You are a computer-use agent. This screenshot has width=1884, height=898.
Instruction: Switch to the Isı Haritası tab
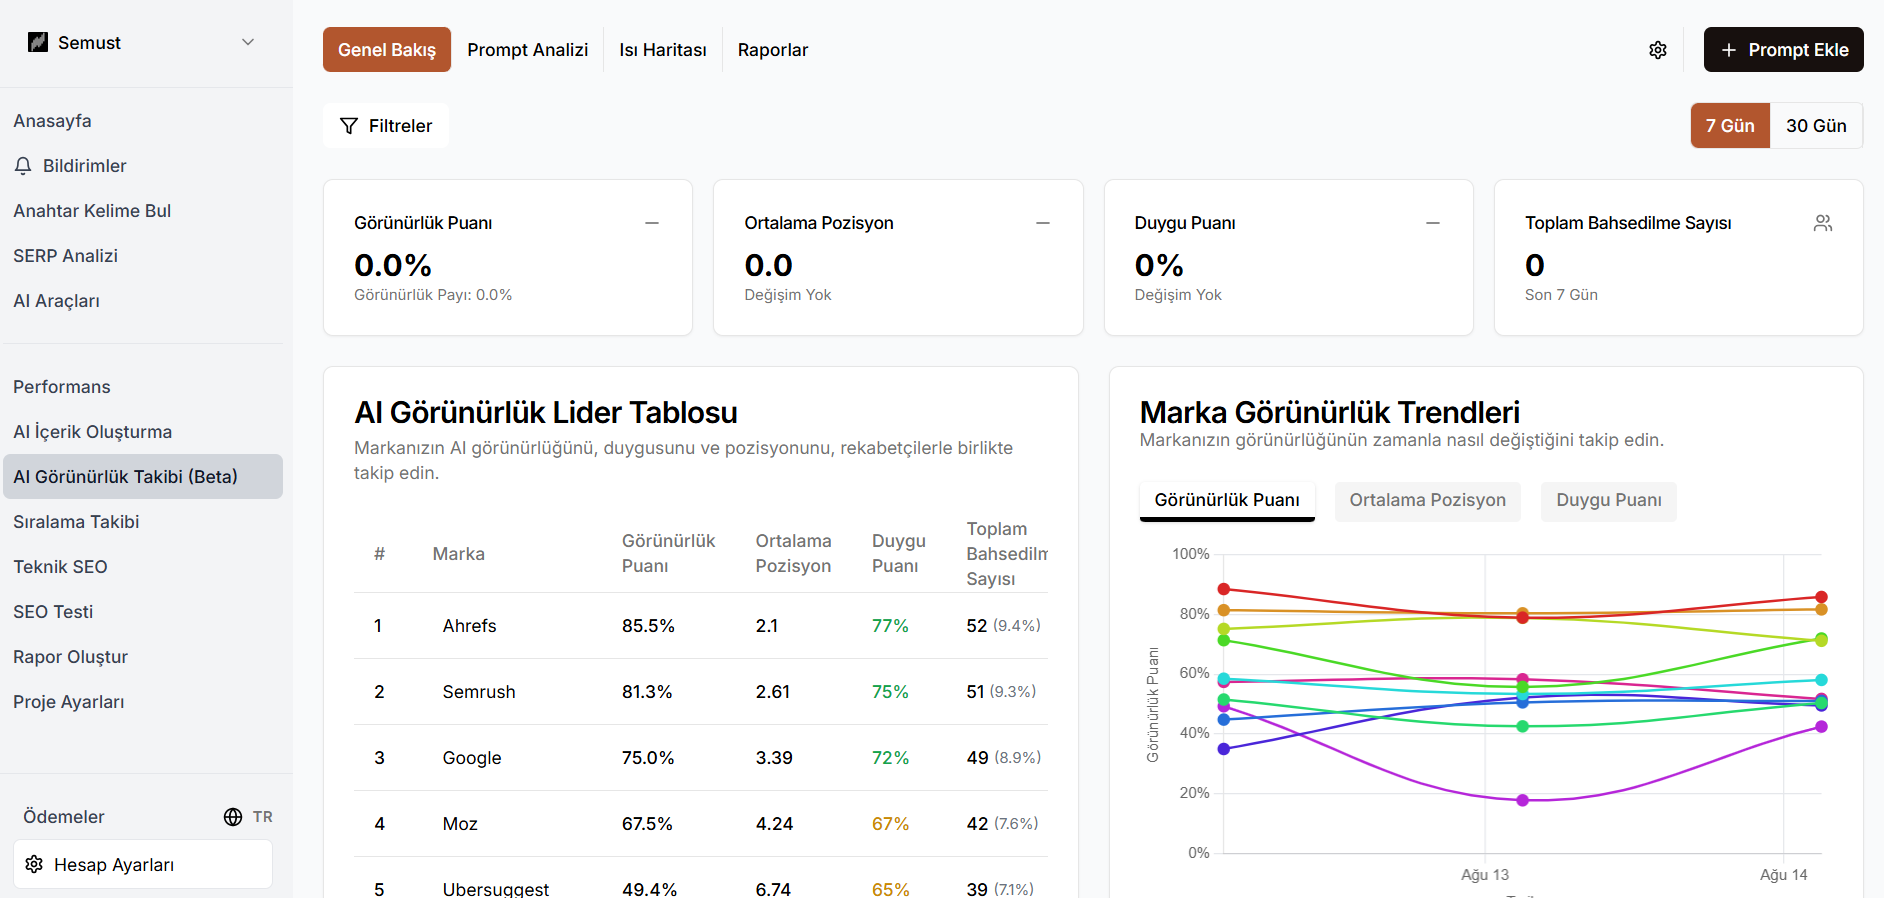click(662, 50)
